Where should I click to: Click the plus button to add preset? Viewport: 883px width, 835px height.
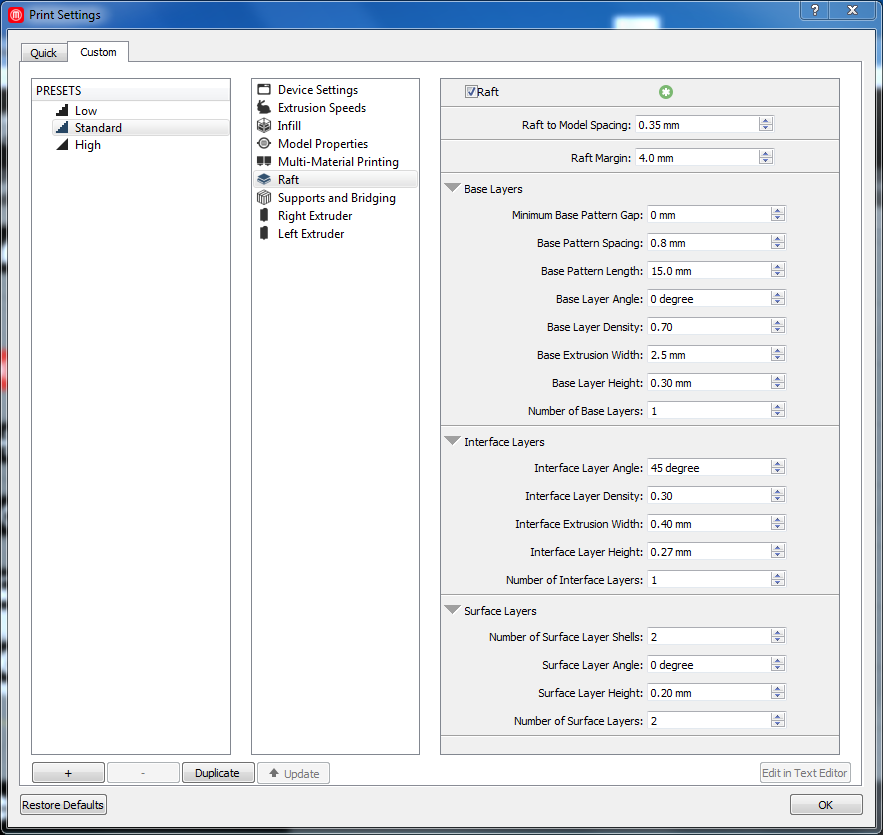(68, 773)
